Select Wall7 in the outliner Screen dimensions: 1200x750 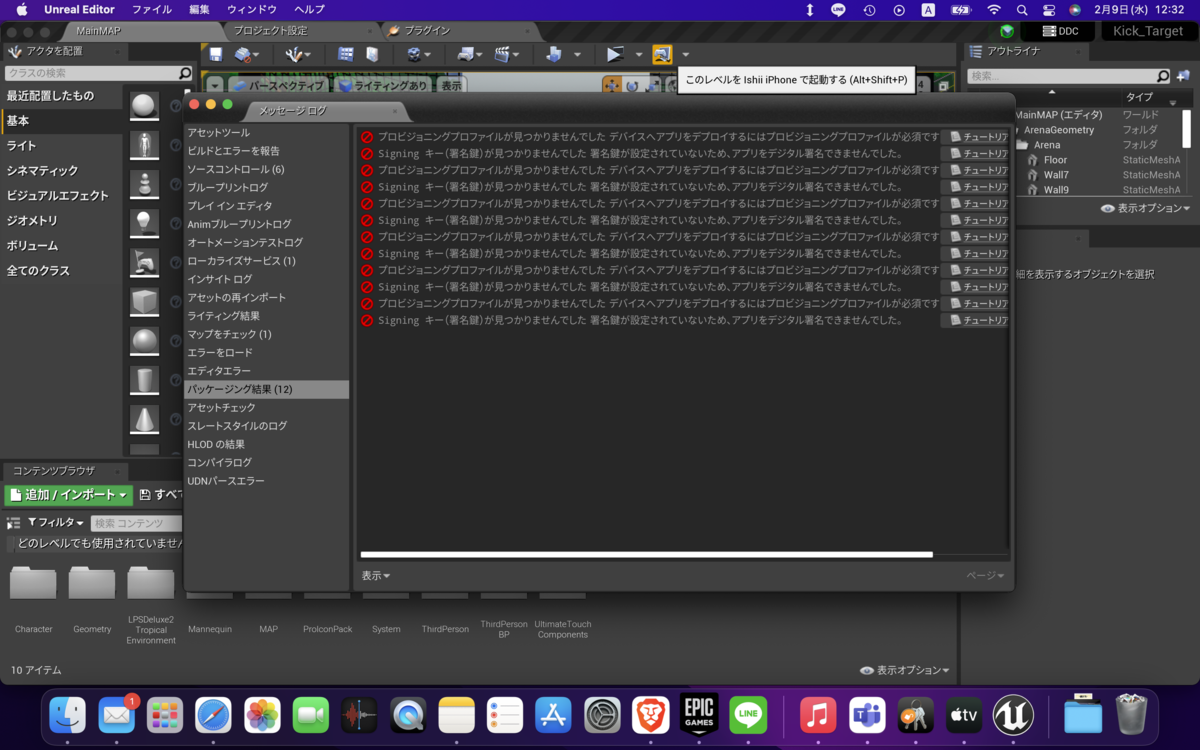[x=1056, y=175]
